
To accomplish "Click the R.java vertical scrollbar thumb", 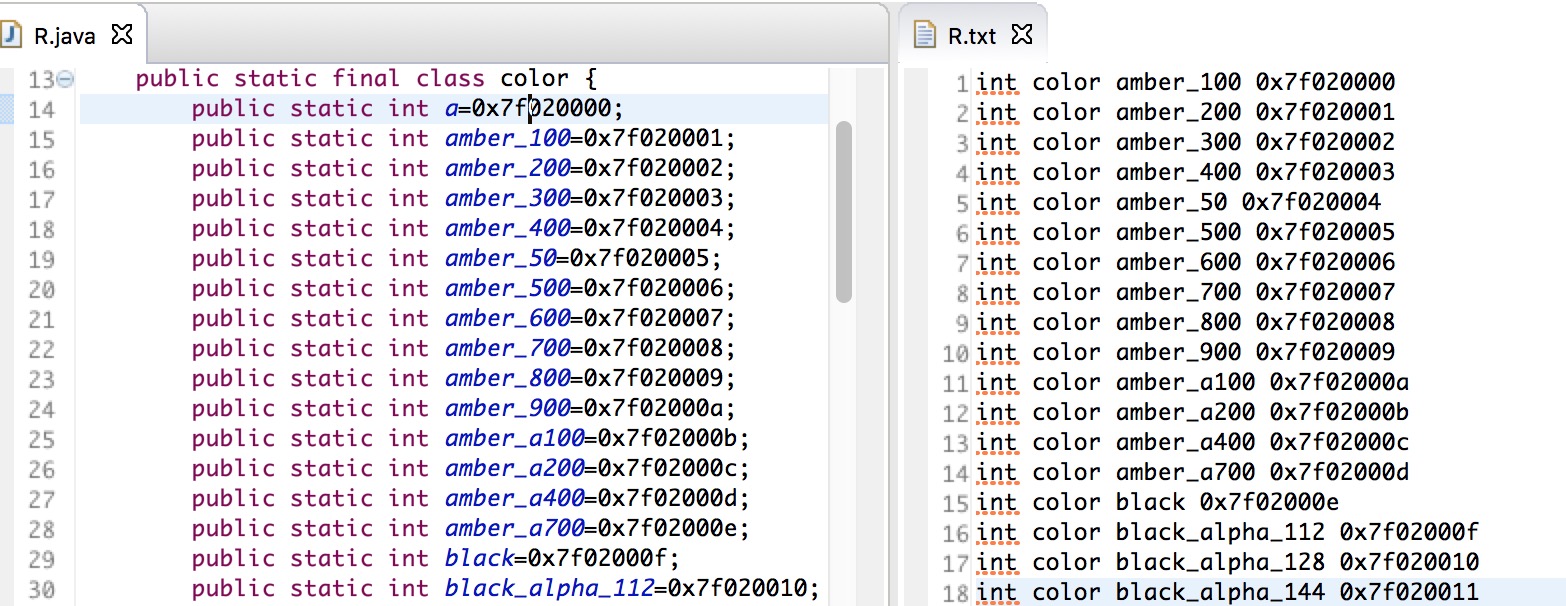I will (x=843, y=212).
